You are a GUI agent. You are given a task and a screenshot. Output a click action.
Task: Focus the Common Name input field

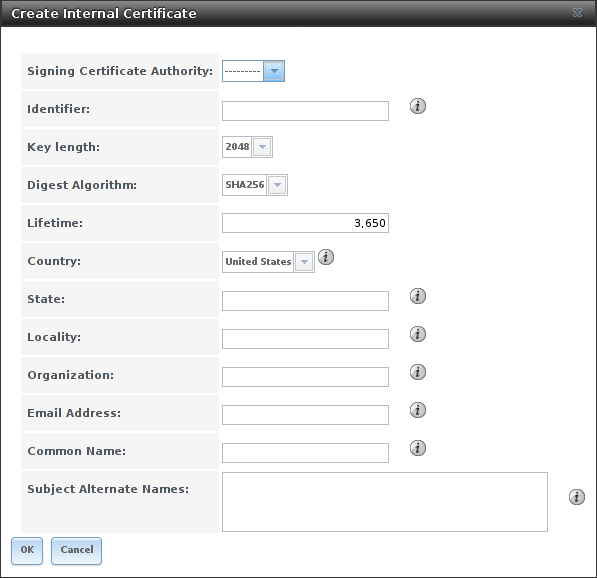[x=305, y=453]
